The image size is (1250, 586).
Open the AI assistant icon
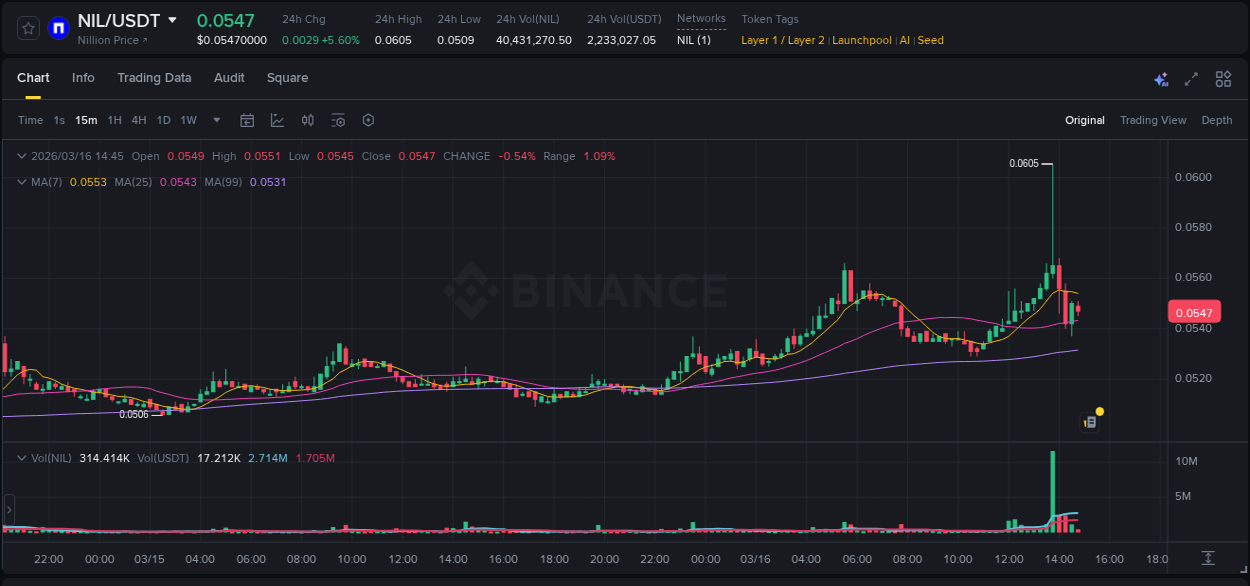pyautogui.click(x=1161, y=78)
